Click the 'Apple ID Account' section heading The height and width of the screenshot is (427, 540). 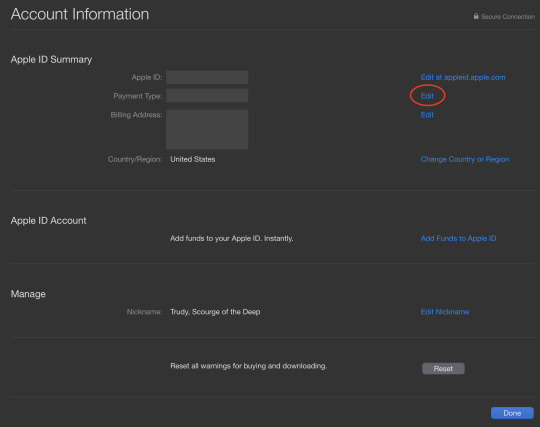49,221
